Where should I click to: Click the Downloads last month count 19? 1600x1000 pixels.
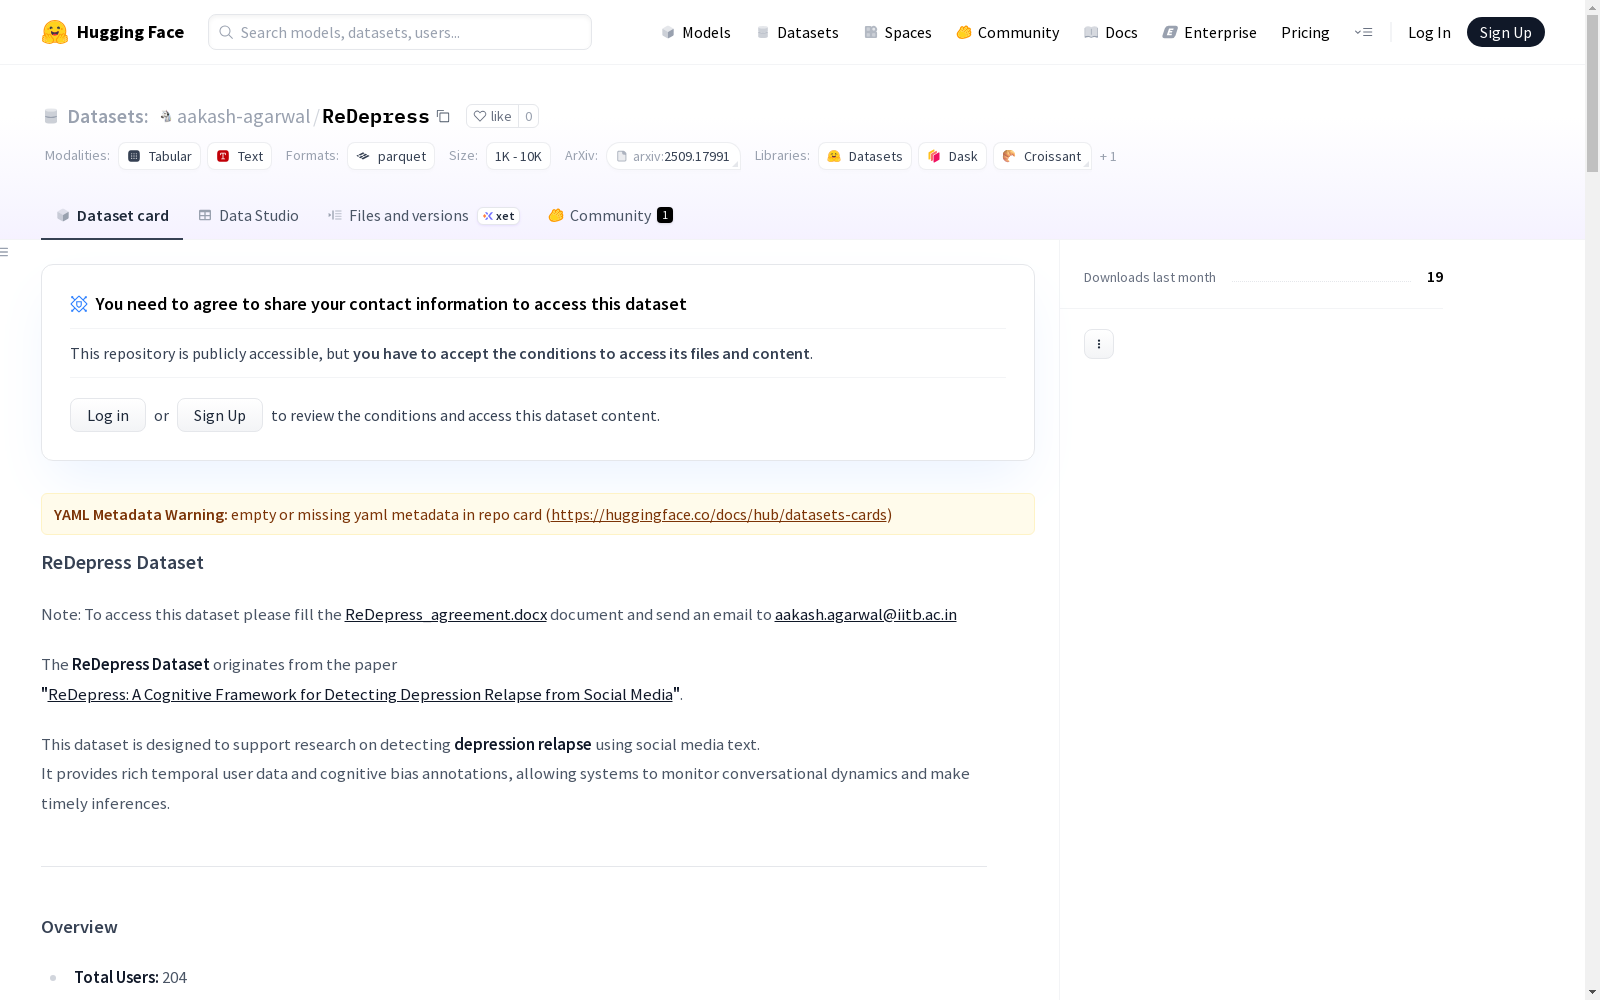point(1435,277)
